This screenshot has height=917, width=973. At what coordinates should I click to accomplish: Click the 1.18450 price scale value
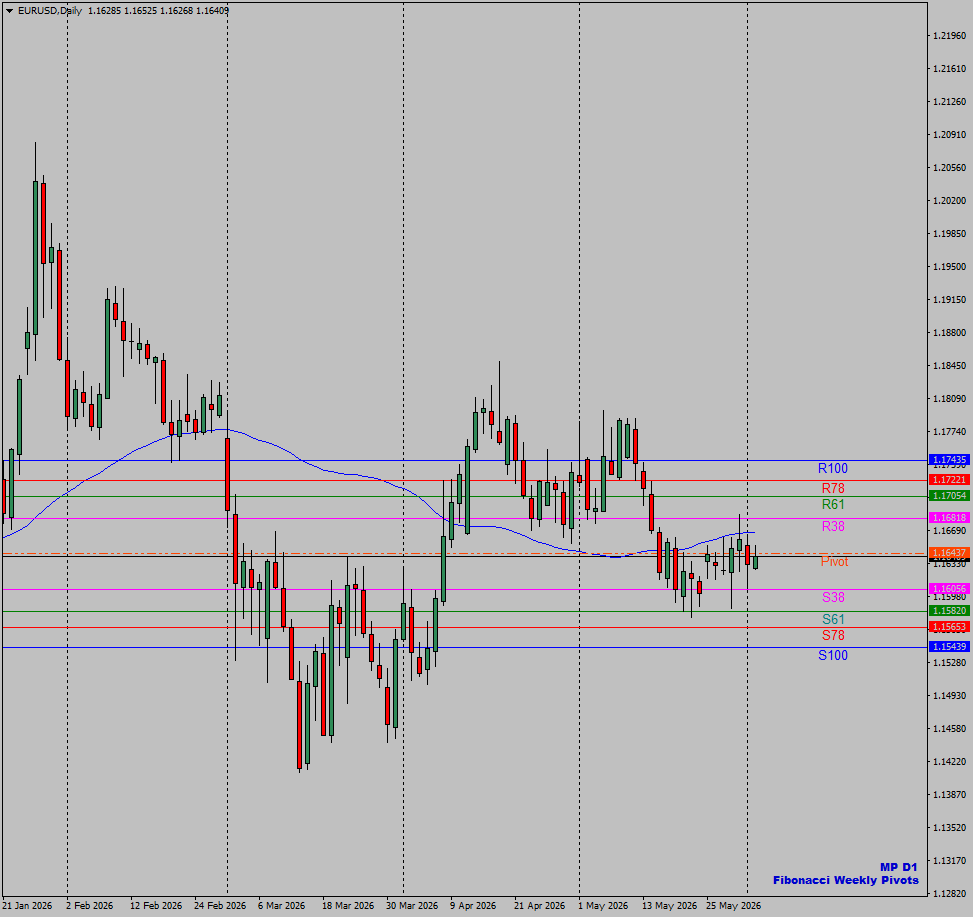pos(949,365)
